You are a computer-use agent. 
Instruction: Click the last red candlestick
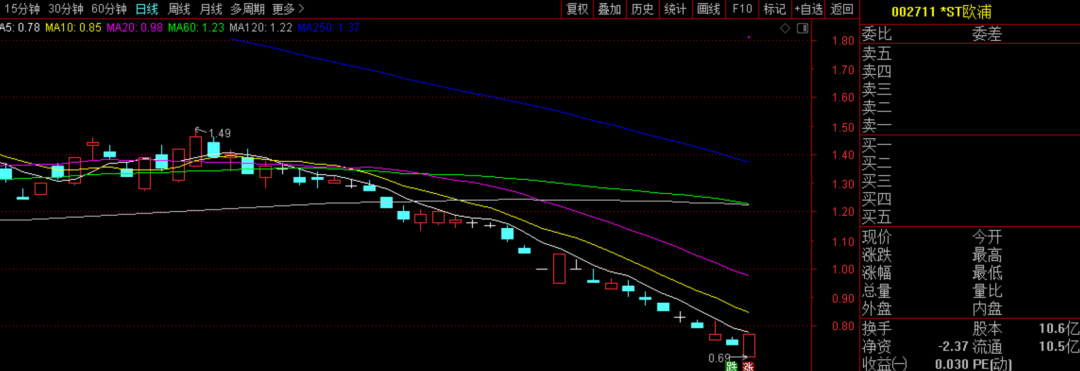tap(749, 346)
